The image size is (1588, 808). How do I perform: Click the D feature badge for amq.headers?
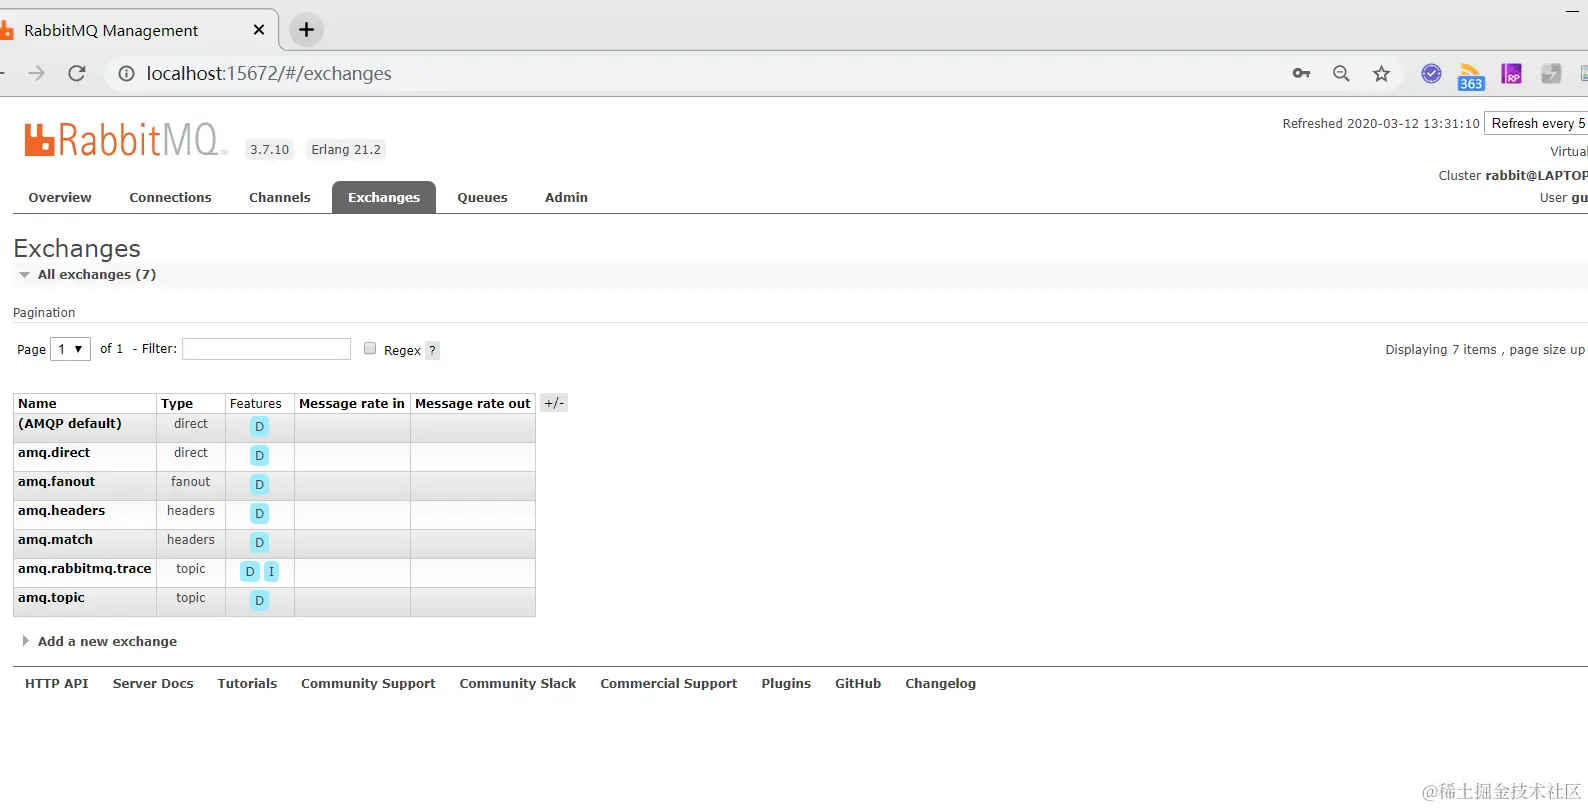tap(259, 513)
